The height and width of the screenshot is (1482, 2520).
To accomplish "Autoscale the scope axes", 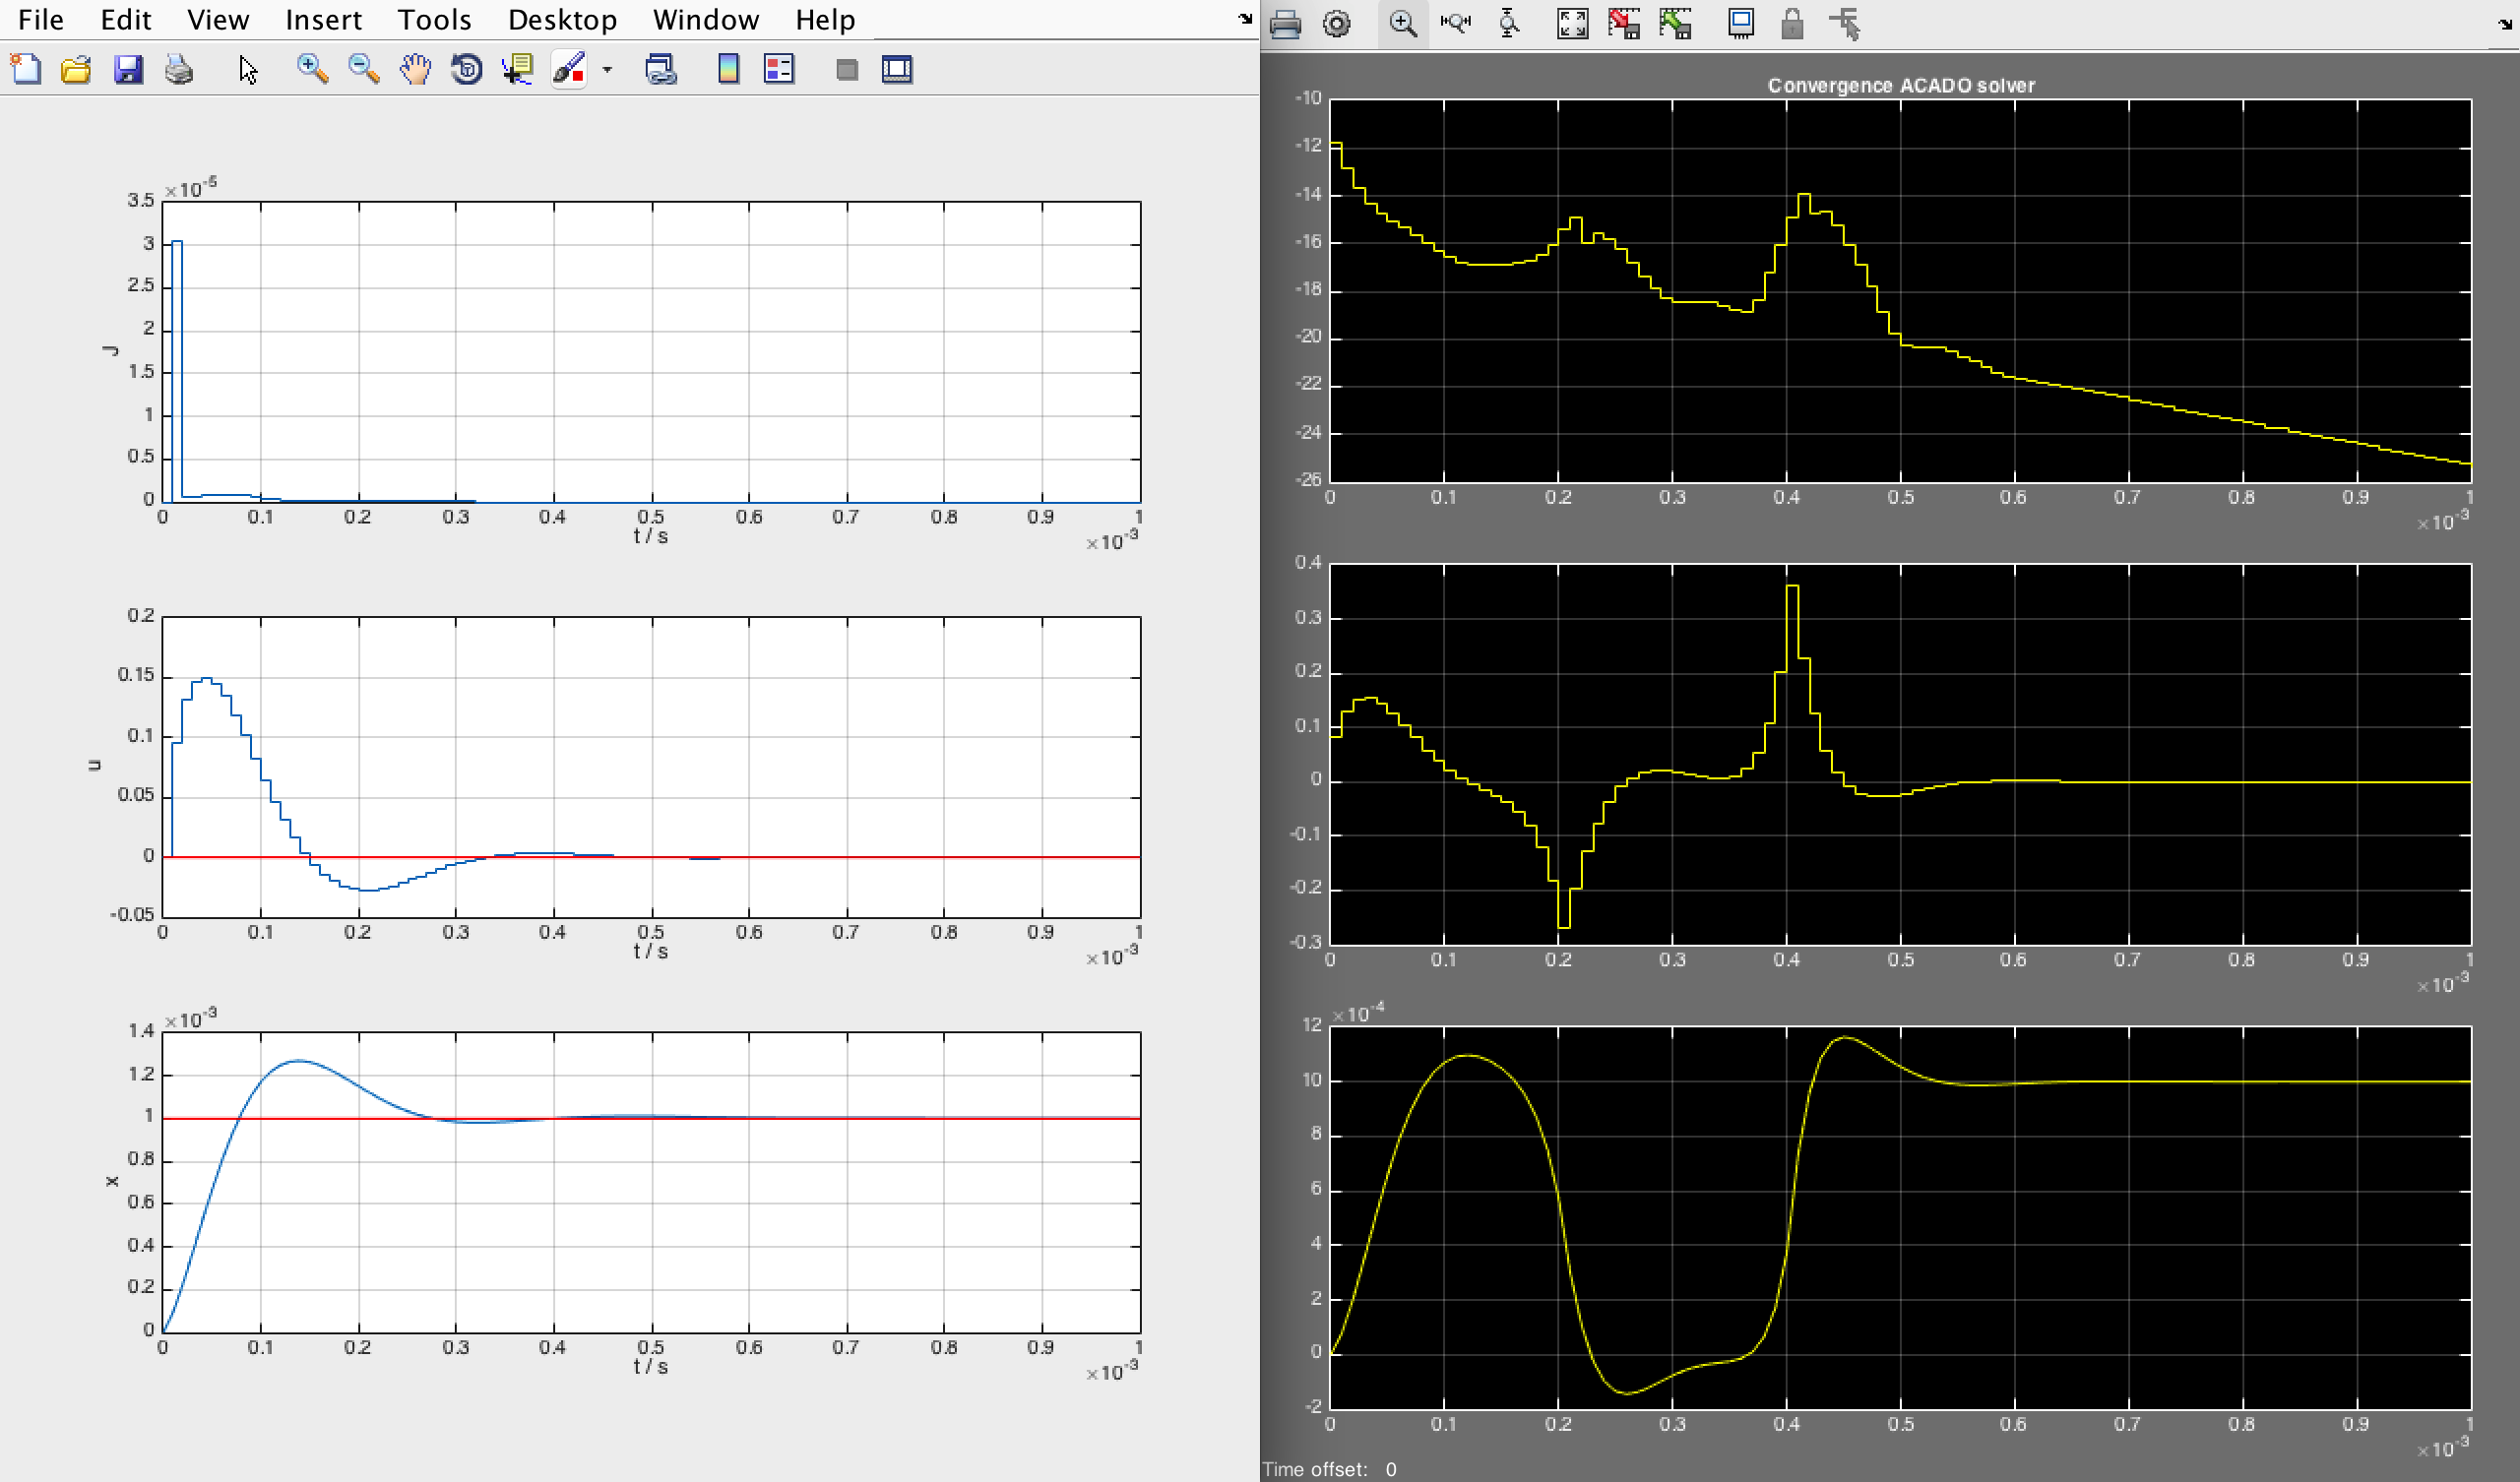I will pyautogui.click(x=1572, y=23).
